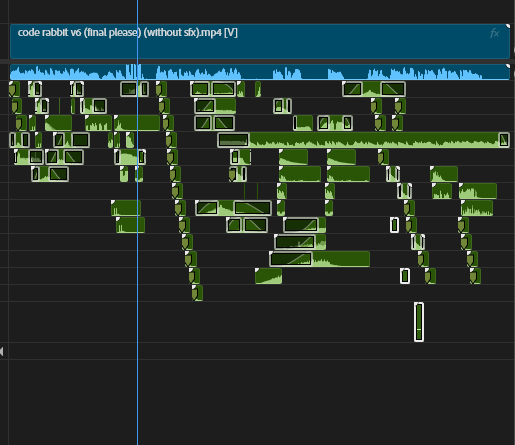This screenshot has width=515, height=445.
Task: Select the code rabbit v6 video clip
Action: pos(260,41)
